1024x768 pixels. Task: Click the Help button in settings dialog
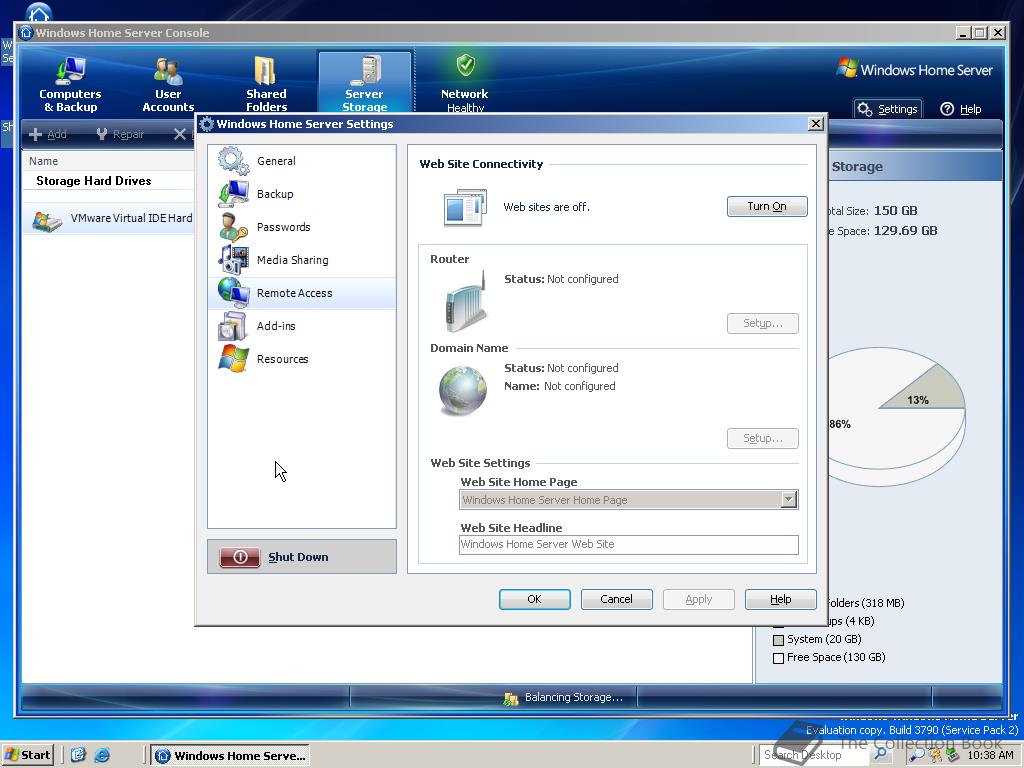(x=780, y=599)
